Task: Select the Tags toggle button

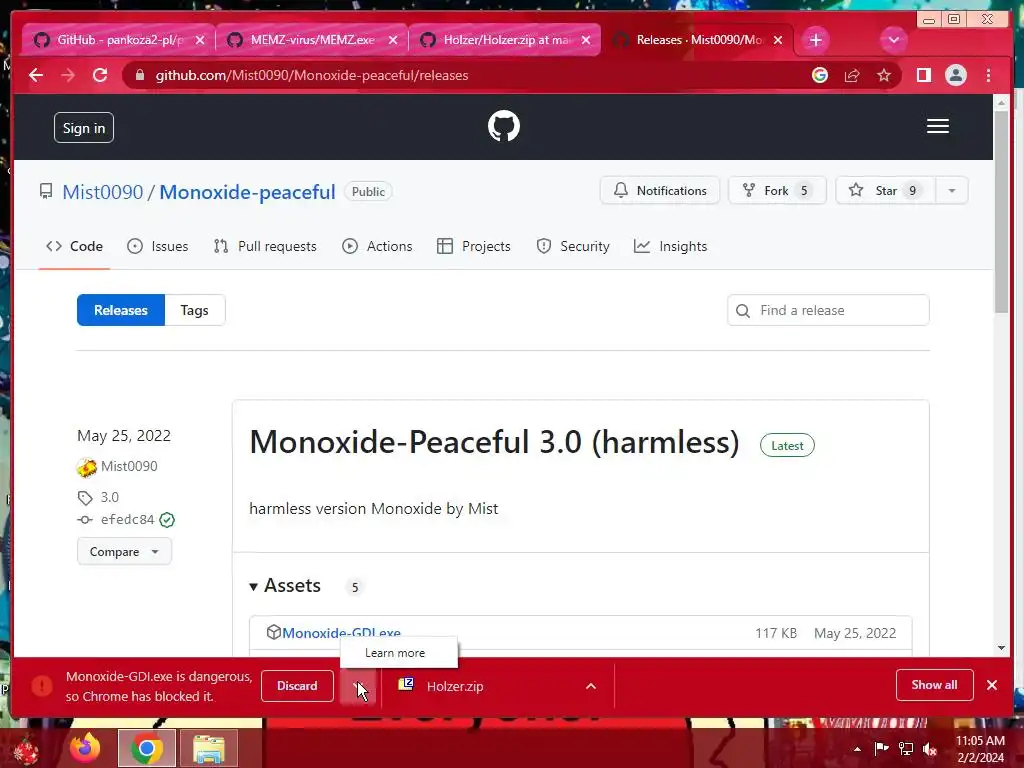Action: pyautogui.click(x=195, y=310)
